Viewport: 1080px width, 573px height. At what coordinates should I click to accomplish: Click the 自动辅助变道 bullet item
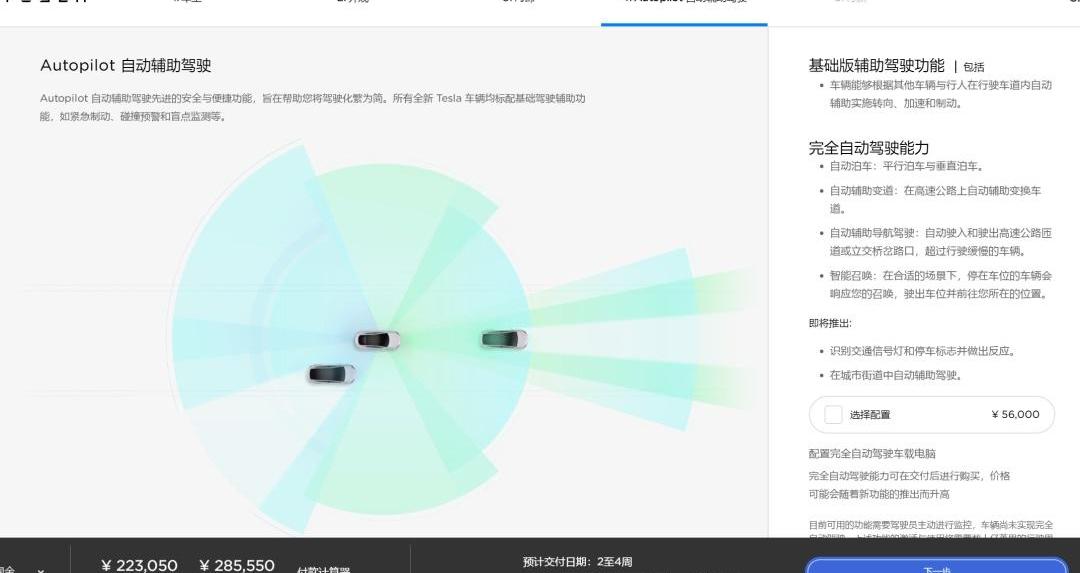935,199
